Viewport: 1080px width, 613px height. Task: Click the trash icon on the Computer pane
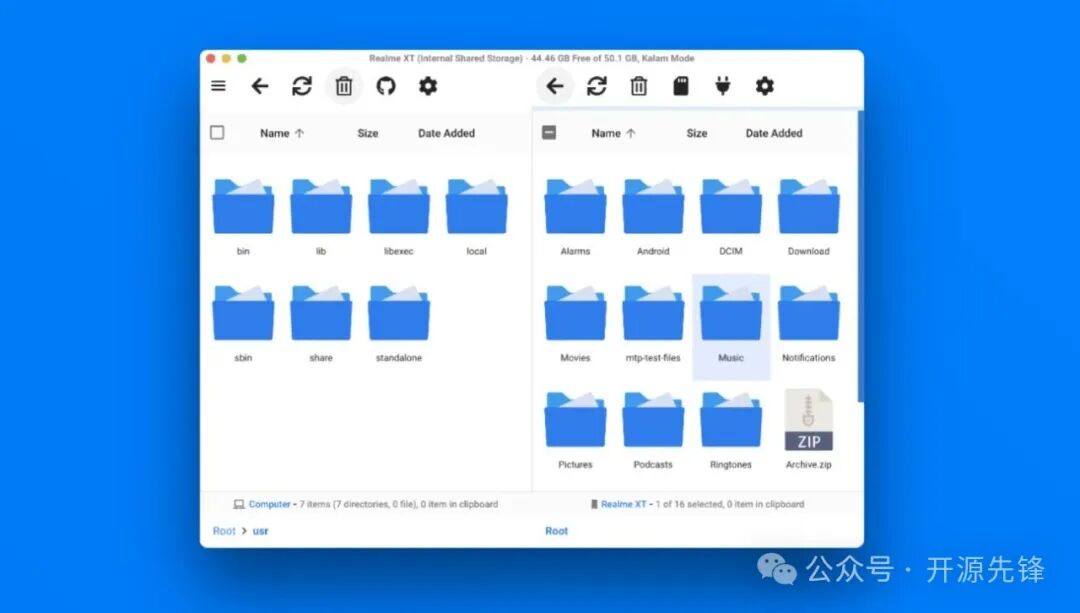click(x=344, y=86)
